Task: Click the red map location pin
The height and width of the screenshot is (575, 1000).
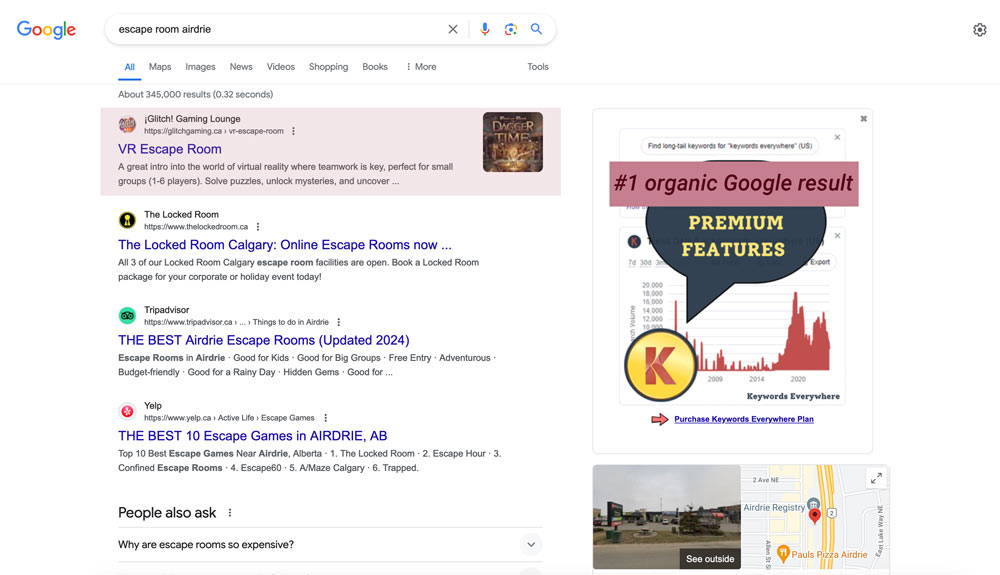Action: point(814,516)
